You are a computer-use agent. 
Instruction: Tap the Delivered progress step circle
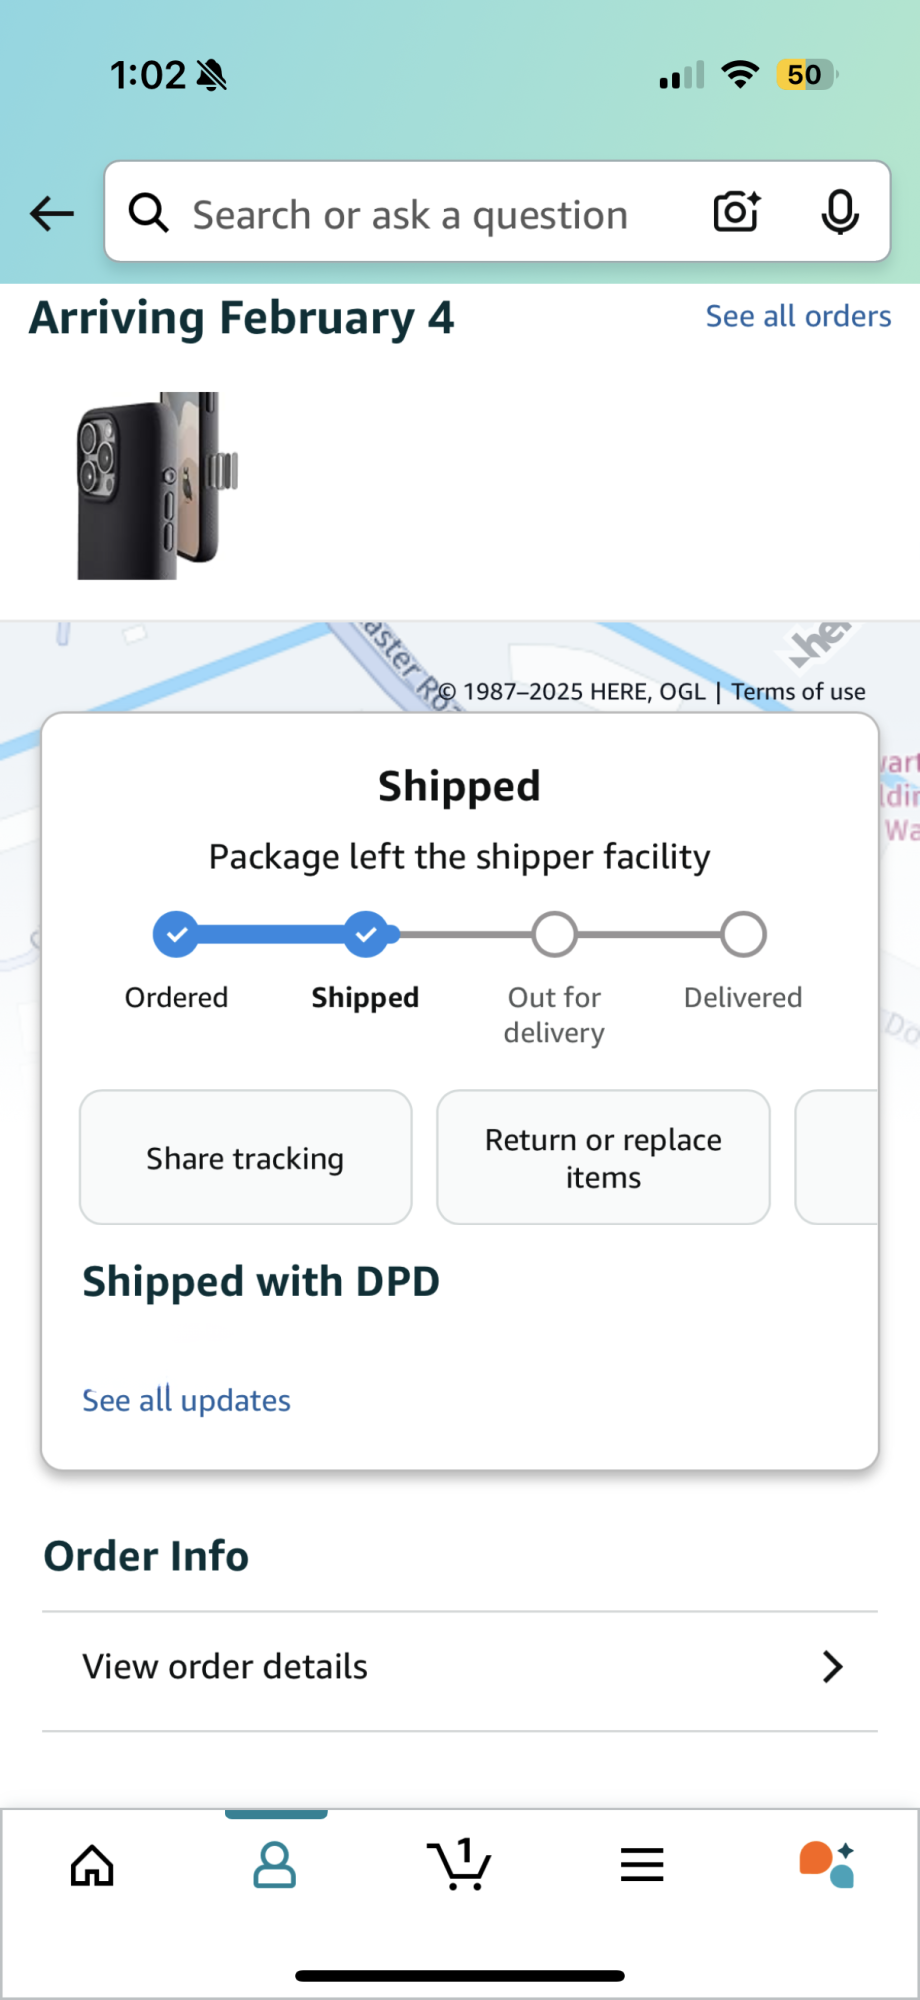[743, 935]
